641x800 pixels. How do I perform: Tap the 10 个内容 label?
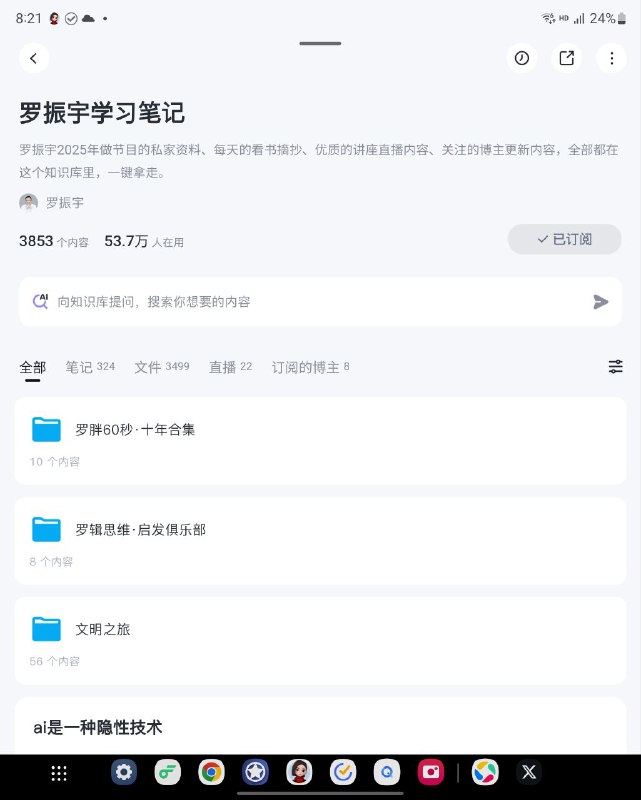55,462
